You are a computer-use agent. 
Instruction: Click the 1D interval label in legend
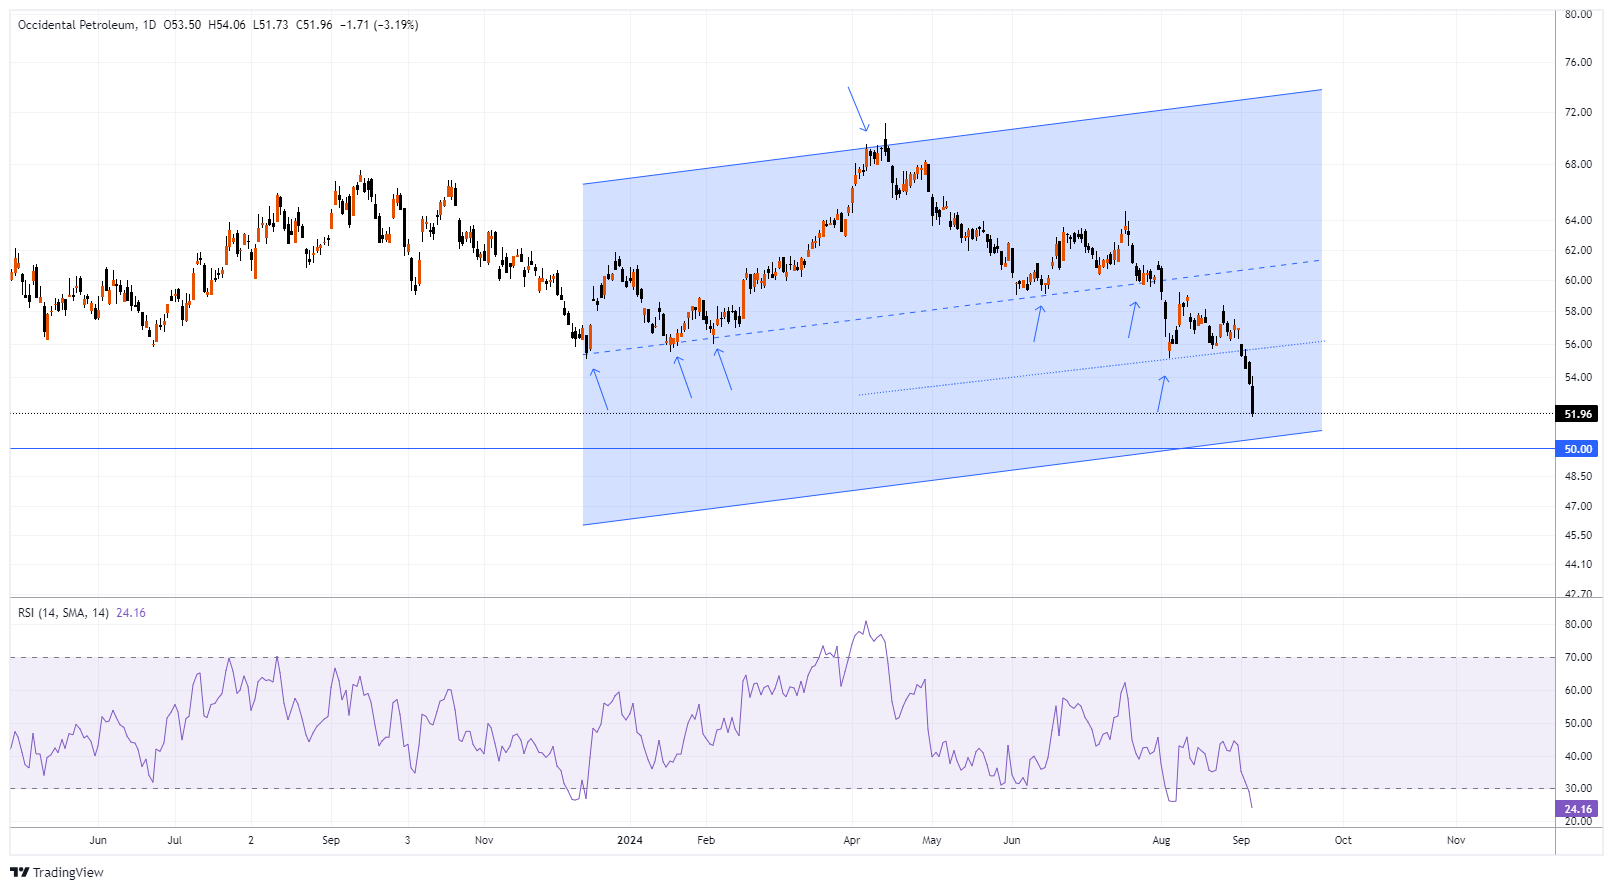(x=150, y=25)
